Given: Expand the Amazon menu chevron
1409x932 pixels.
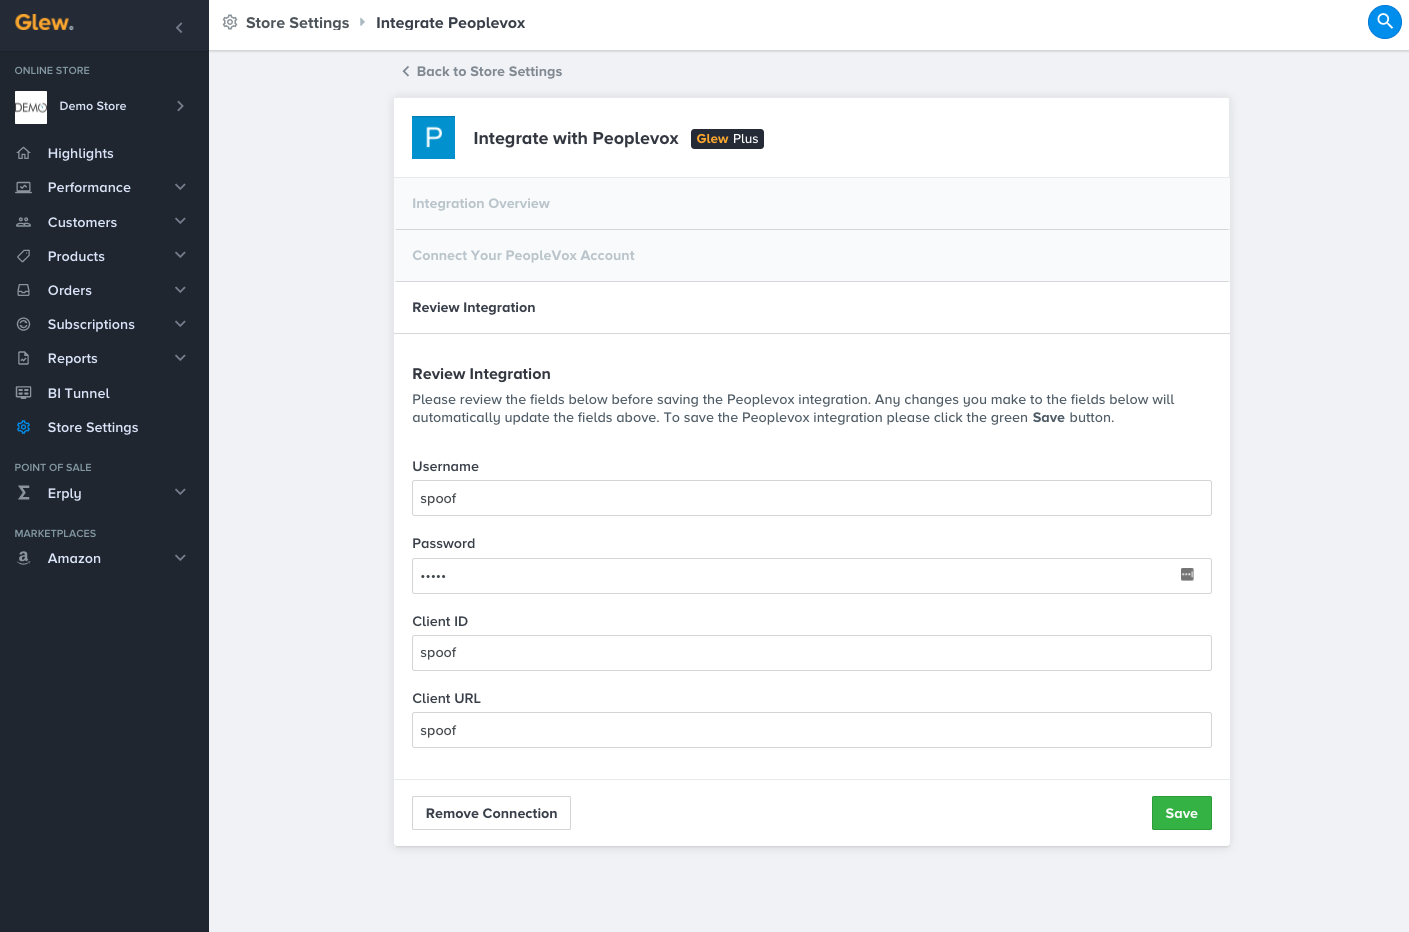Looking at the screenshot, I should pos(180,558).
